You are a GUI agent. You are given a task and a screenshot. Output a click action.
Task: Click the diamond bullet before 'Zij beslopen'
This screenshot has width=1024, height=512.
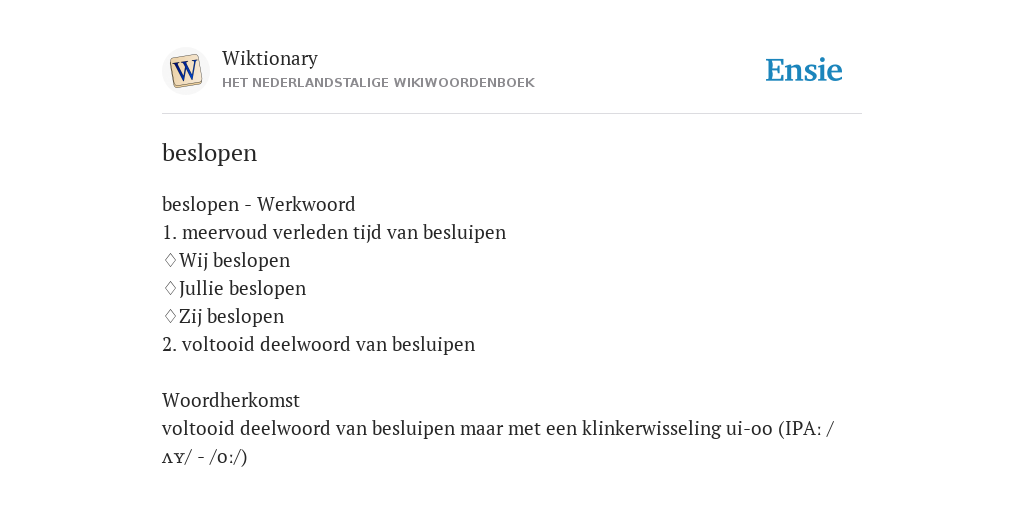[170, 317]
